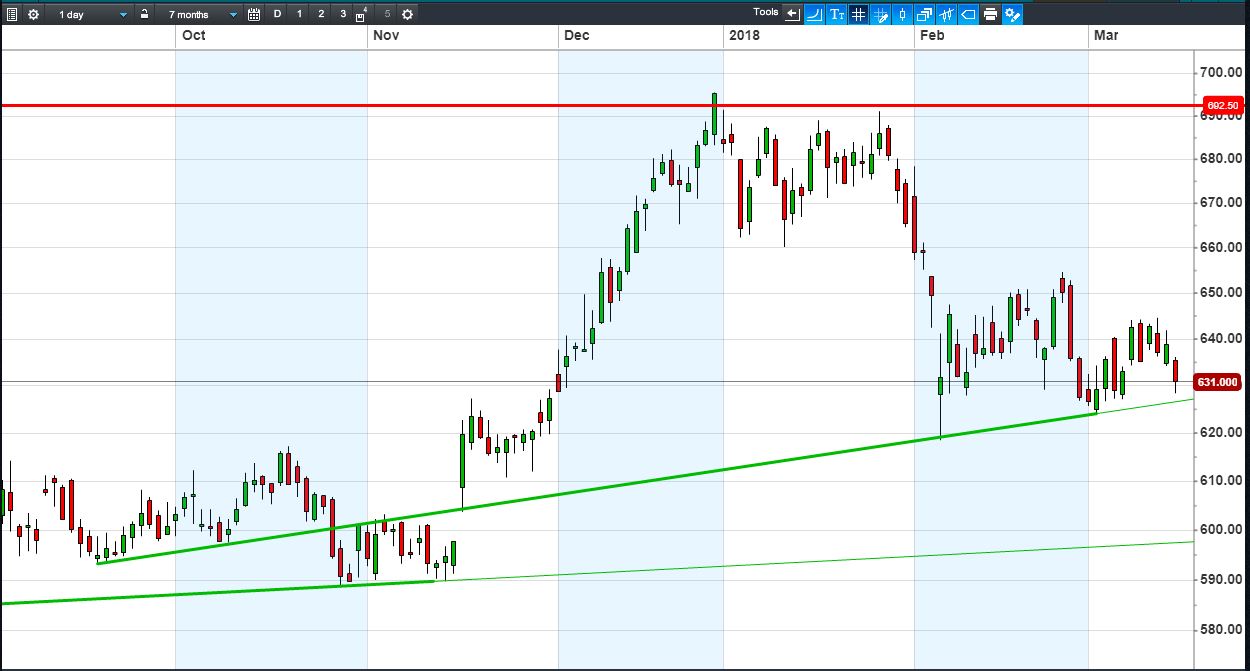Load chart template 1
This screenshot has width=1250, height=671.
[x=299, y=14]
